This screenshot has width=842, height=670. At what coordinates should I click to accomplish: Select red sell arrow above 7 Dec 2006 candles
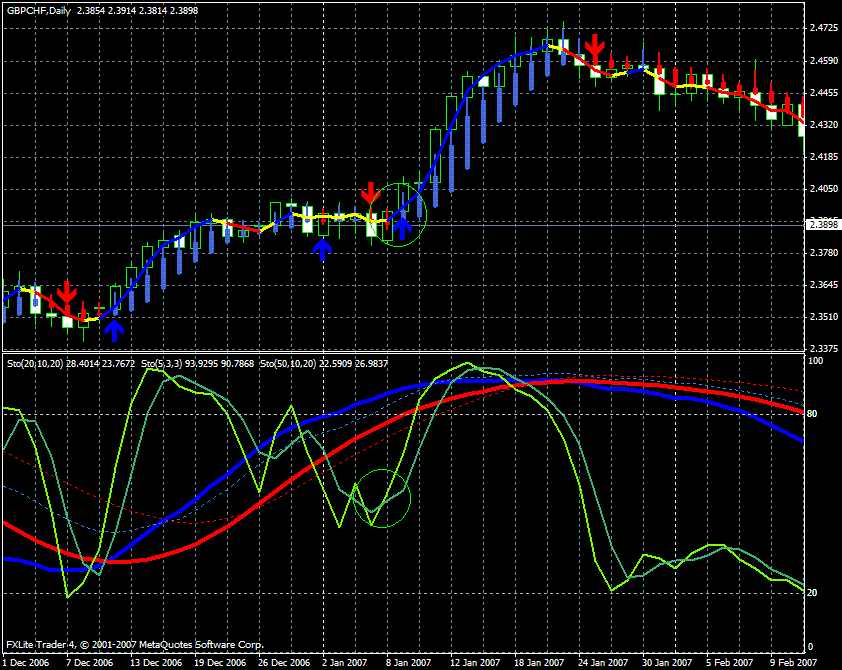click(x=67, y=292)
